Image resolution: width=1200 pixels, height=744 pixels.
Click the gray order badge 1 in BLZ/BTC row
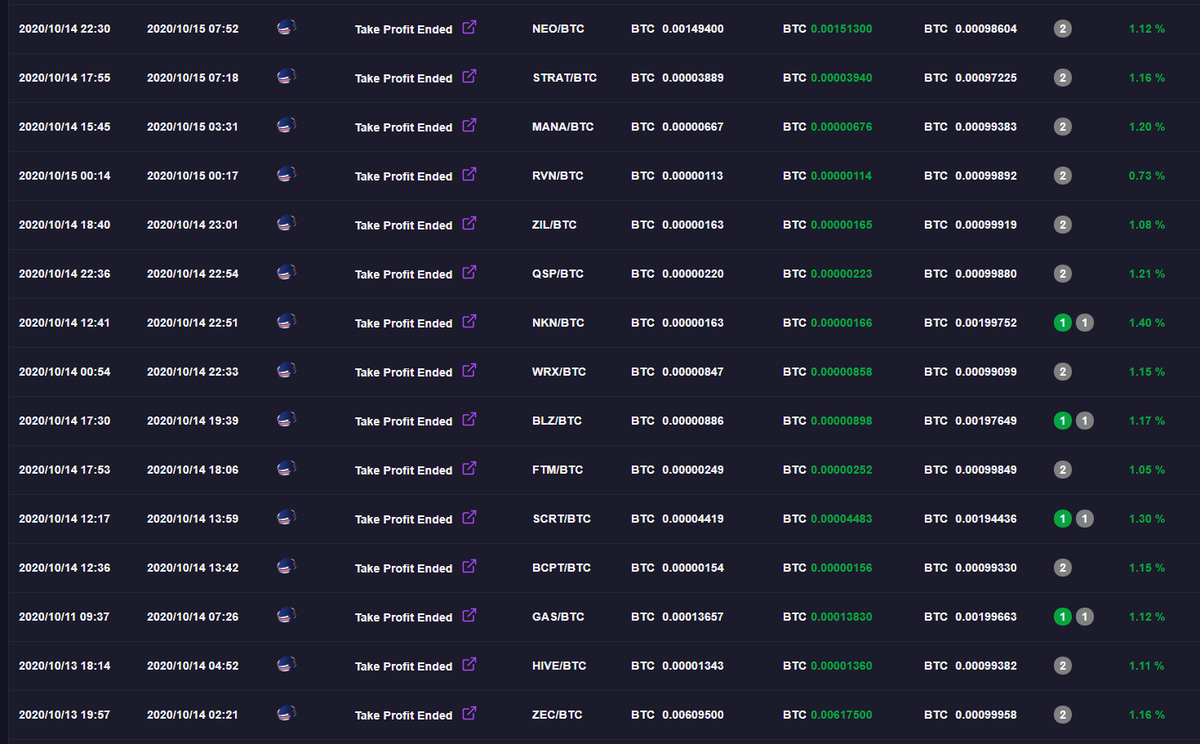(x=1085, y=421)
